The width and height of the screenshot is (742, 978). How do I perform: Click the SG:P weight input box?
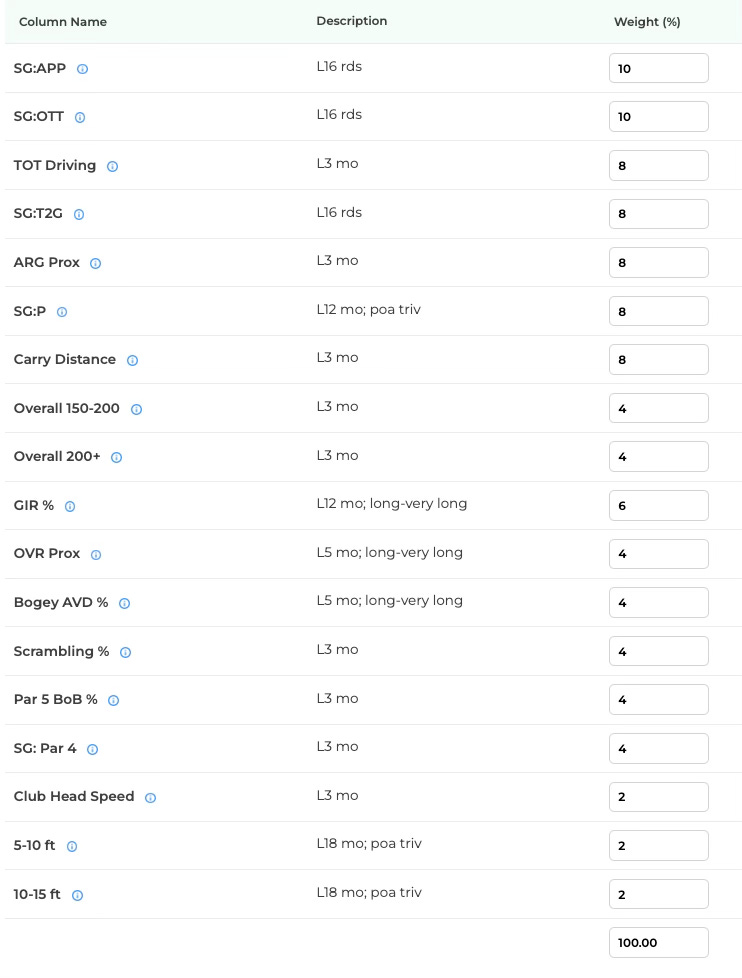tap(658, 311)
